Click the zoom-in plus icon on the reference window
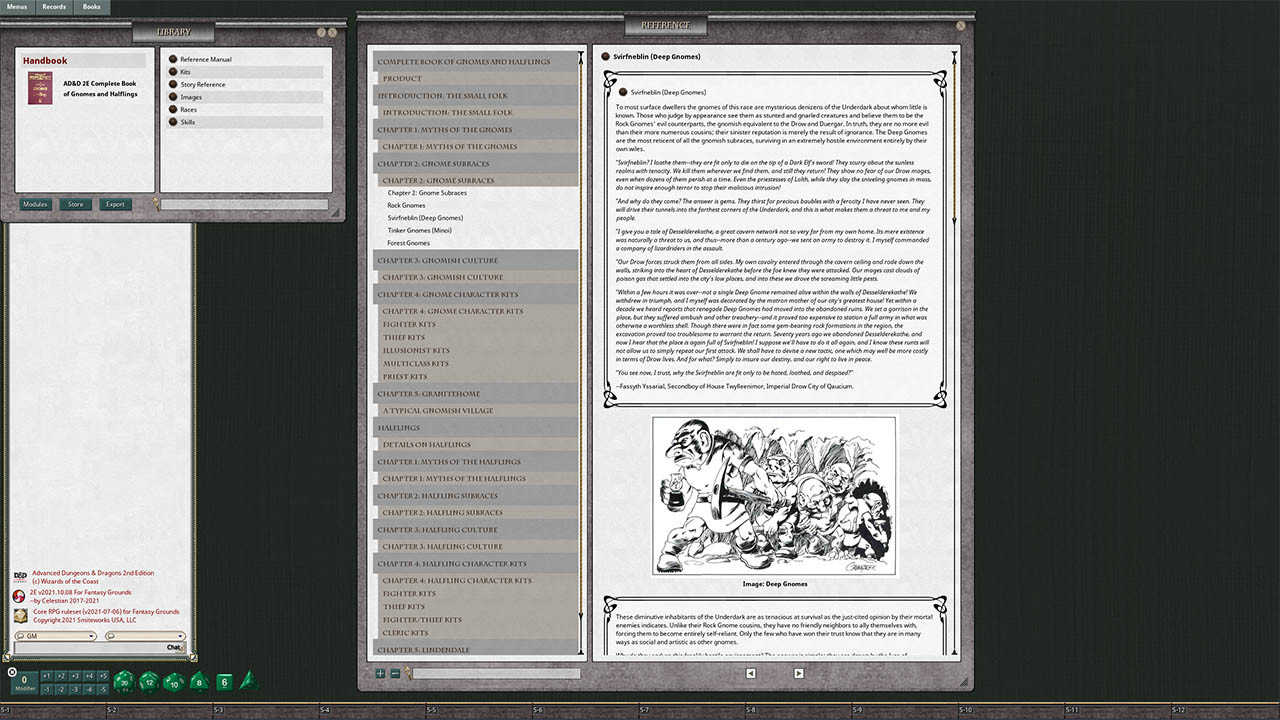The image size is (1280, 720). [x=379, y=673]
